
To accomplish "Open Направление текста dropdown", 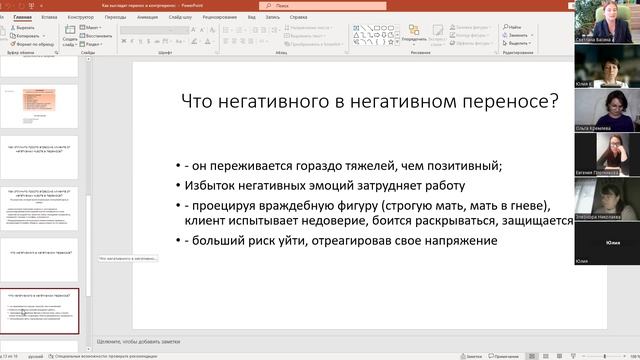I will (309, 28).
